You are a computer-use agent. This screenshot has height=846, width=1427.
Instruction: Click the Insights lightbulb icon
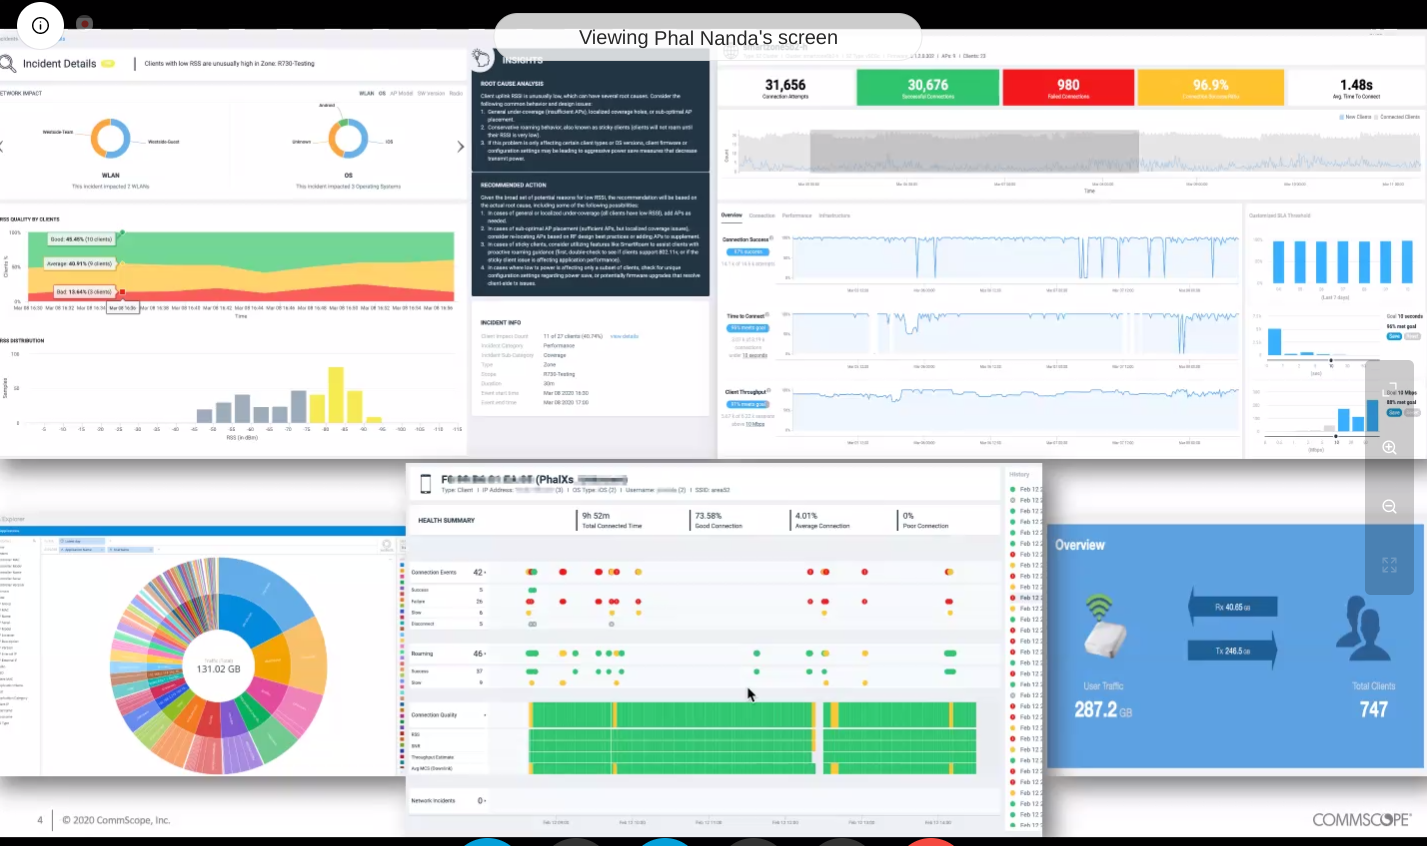[x=482, y=58]
